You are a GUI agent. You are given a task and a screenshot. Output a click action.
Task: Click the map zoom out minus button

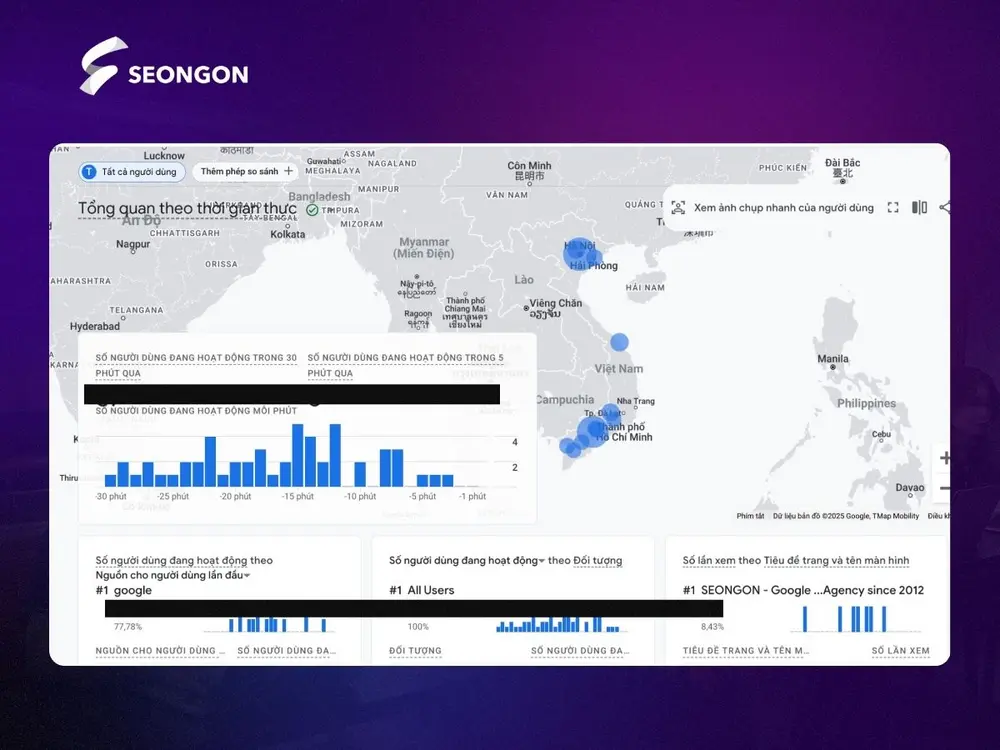click(945, 489)
